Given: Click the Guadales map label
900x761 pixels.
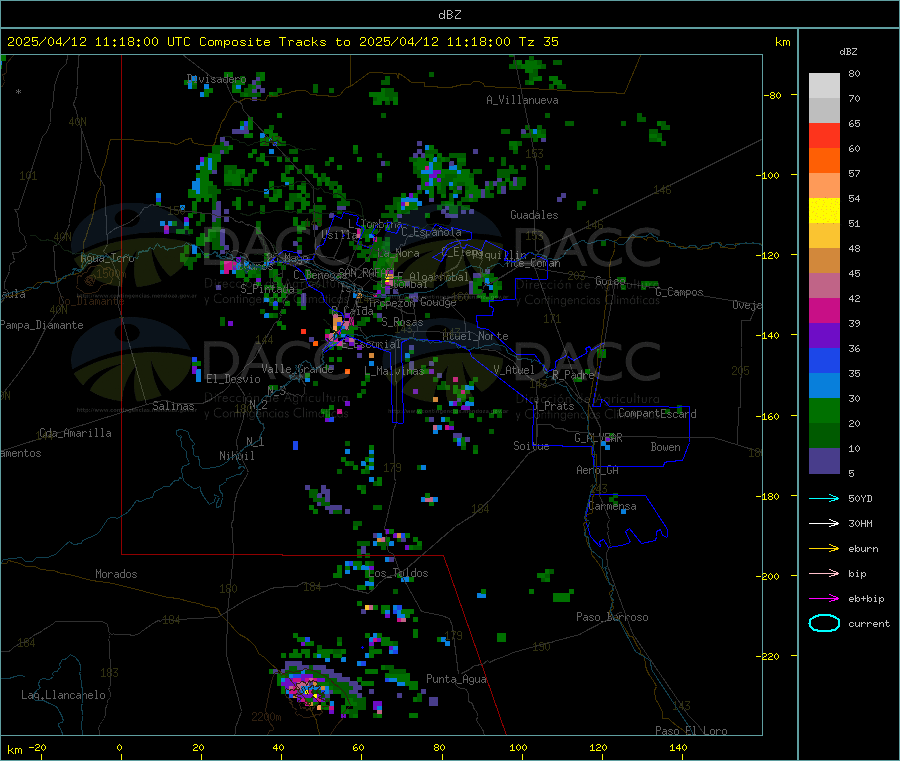Looking at the screenshot, I should pyautogui.click(x=534, y=215).
